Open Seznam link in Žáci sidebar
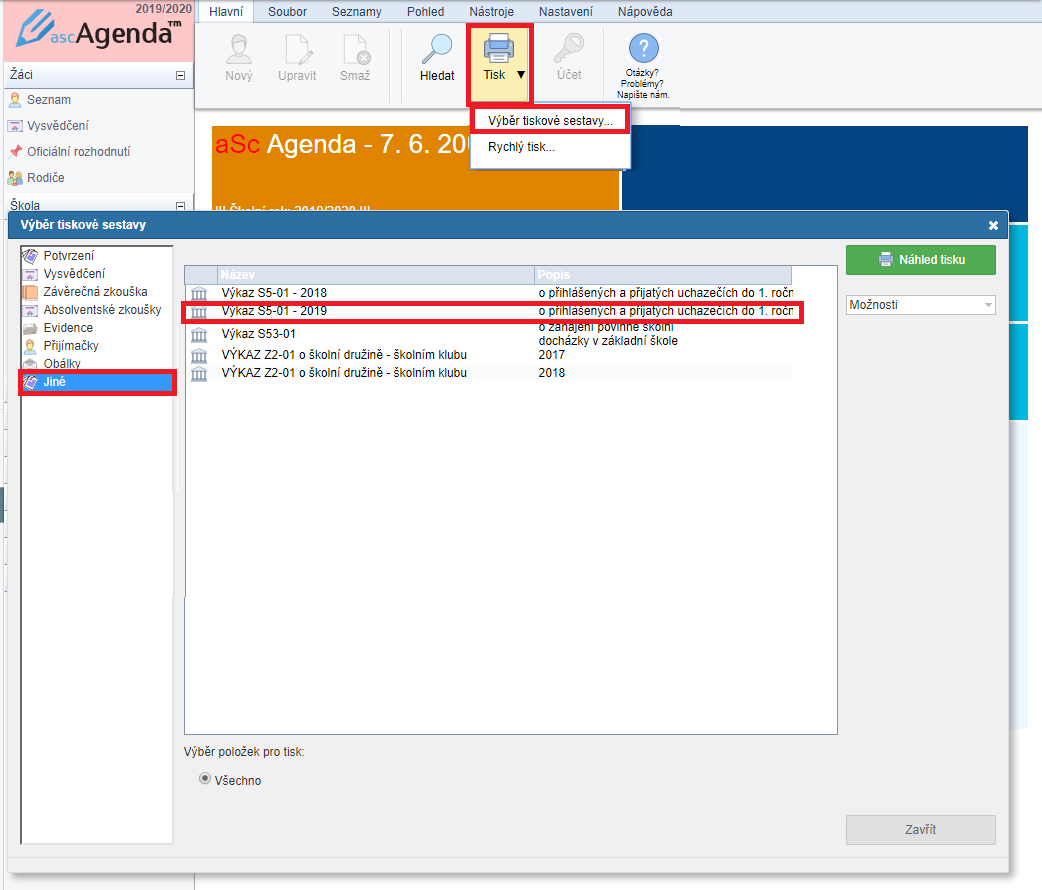1042x890 pixels. (x=49, y=100)
